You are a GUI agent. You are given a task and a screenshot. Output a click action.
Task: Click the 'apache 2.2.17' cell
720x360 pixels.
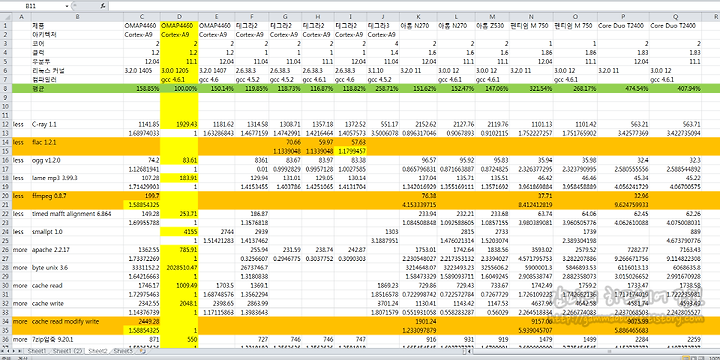coord(77,250)
